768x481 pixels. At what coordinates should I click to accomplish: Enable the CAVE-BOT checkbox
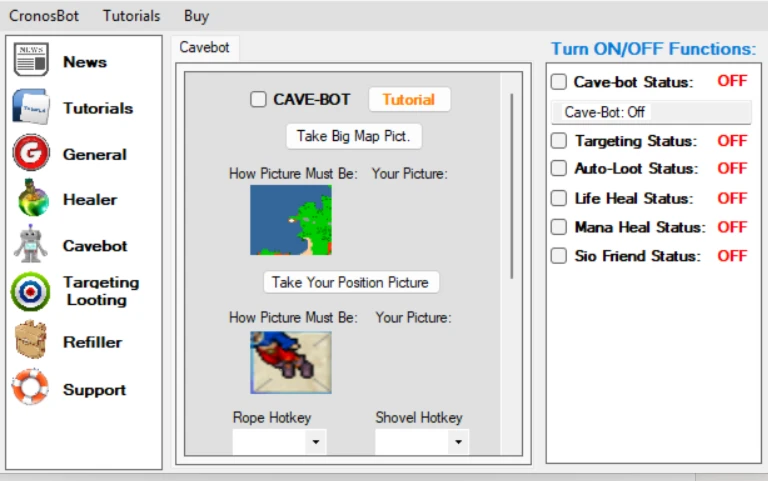[x=258, y=99]
